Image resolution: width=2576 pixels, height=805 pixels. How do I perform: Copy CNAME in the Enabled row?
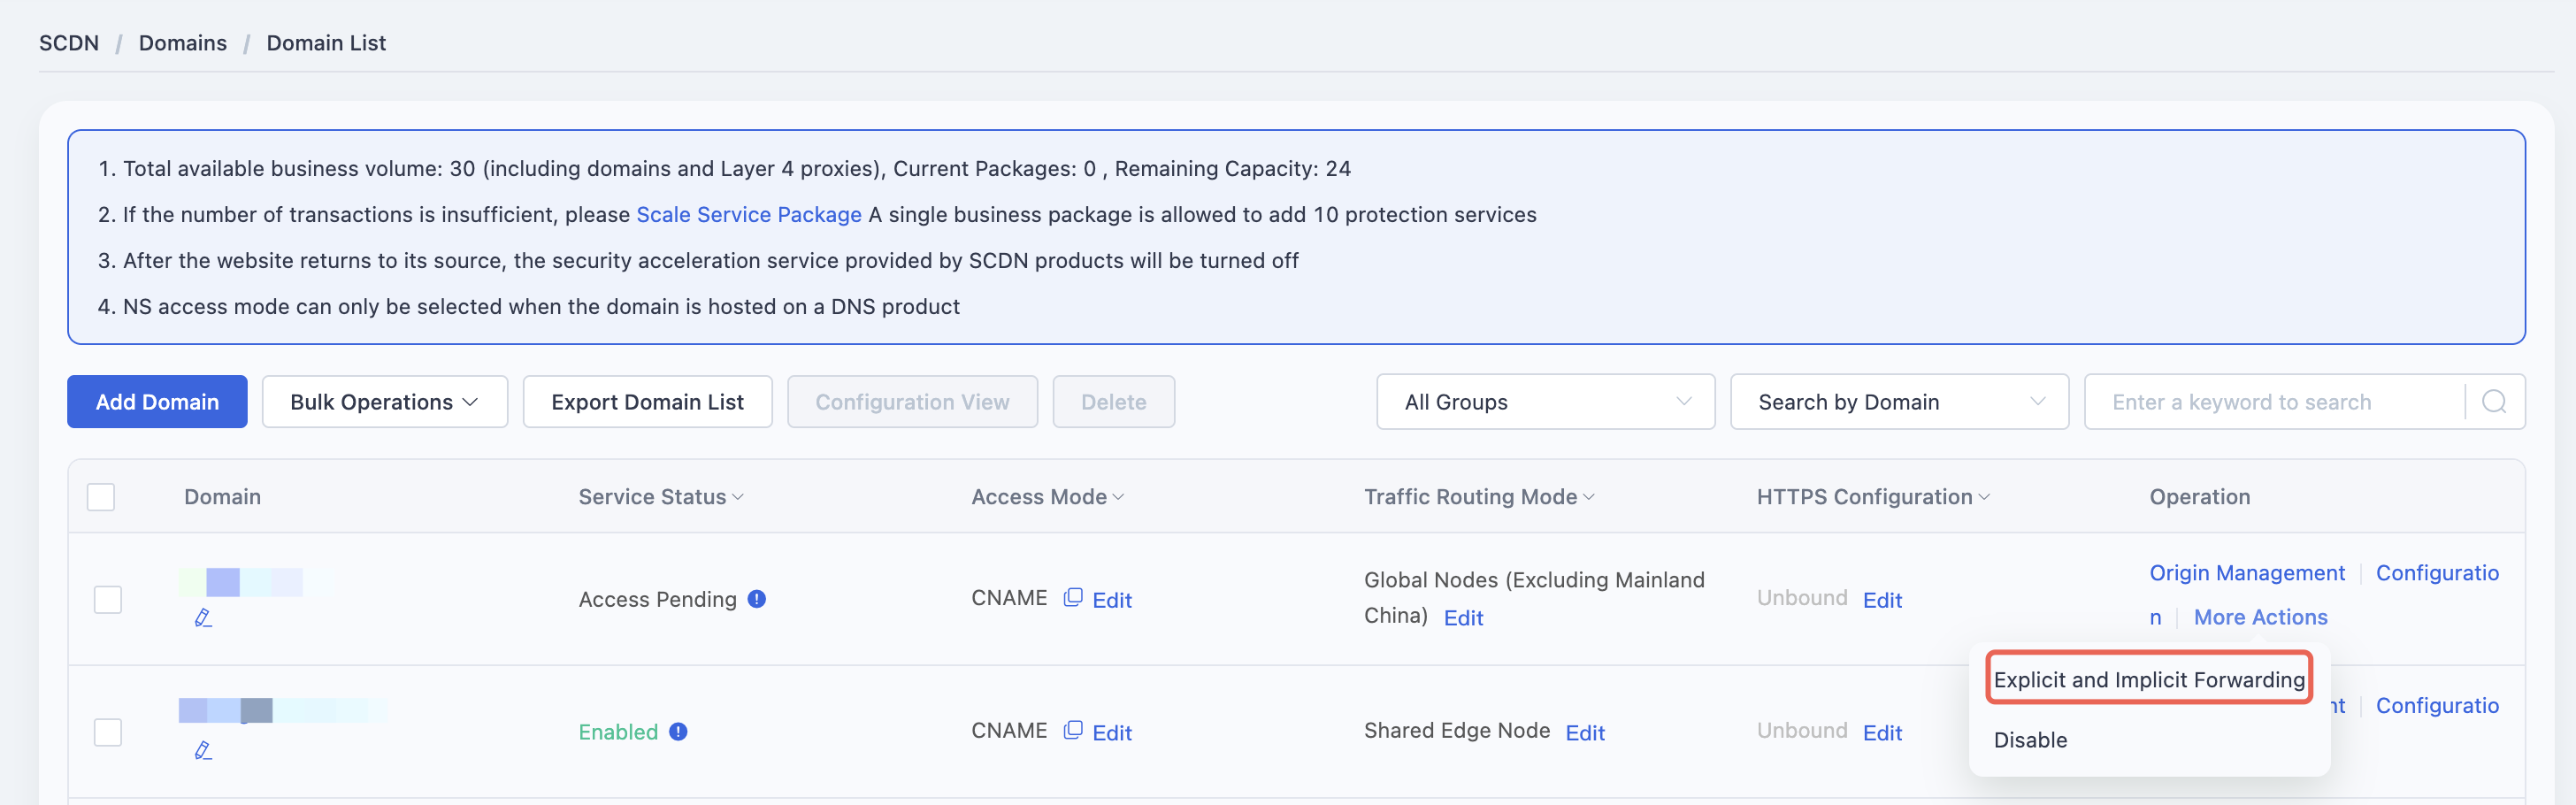[1073, 731]
